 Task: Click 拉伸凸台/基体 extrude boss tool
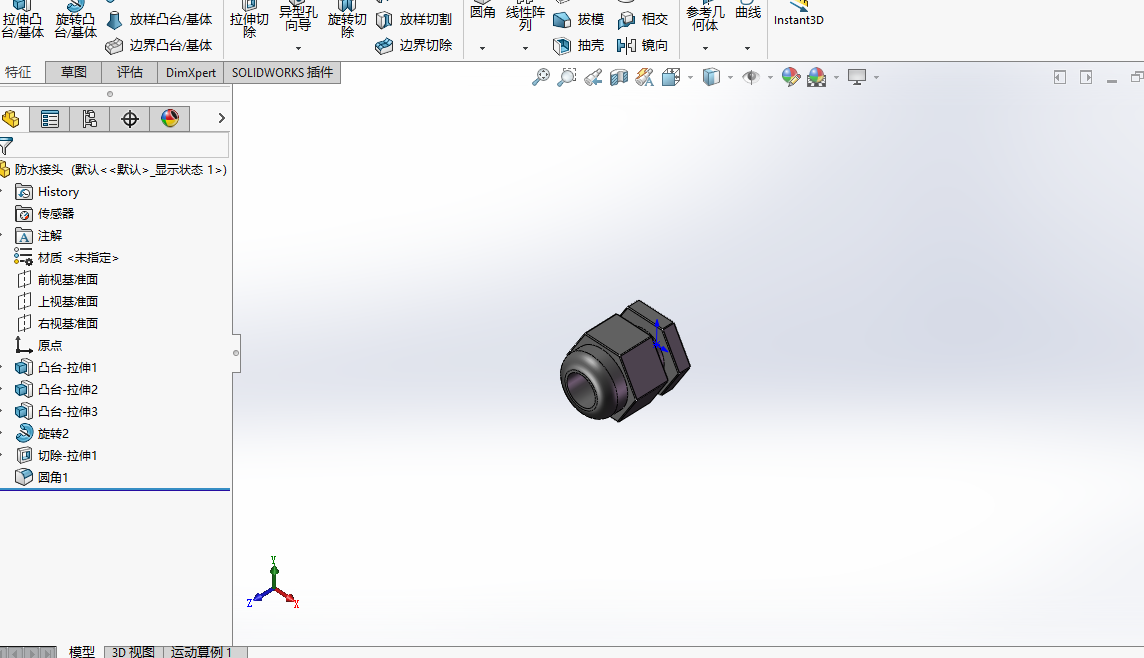click(x=23, y=20)
